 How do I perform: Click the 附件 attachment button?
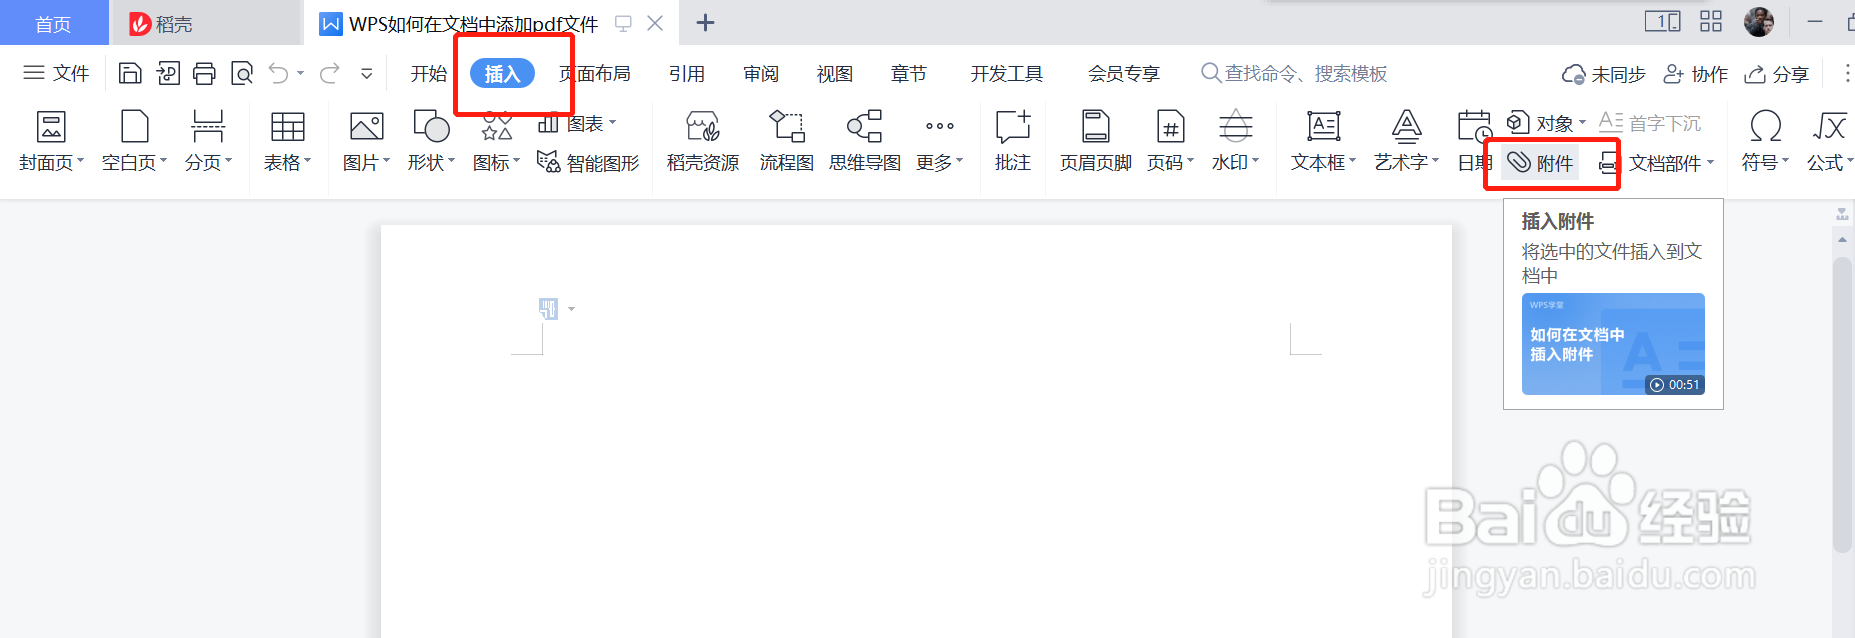point(1541,162)
